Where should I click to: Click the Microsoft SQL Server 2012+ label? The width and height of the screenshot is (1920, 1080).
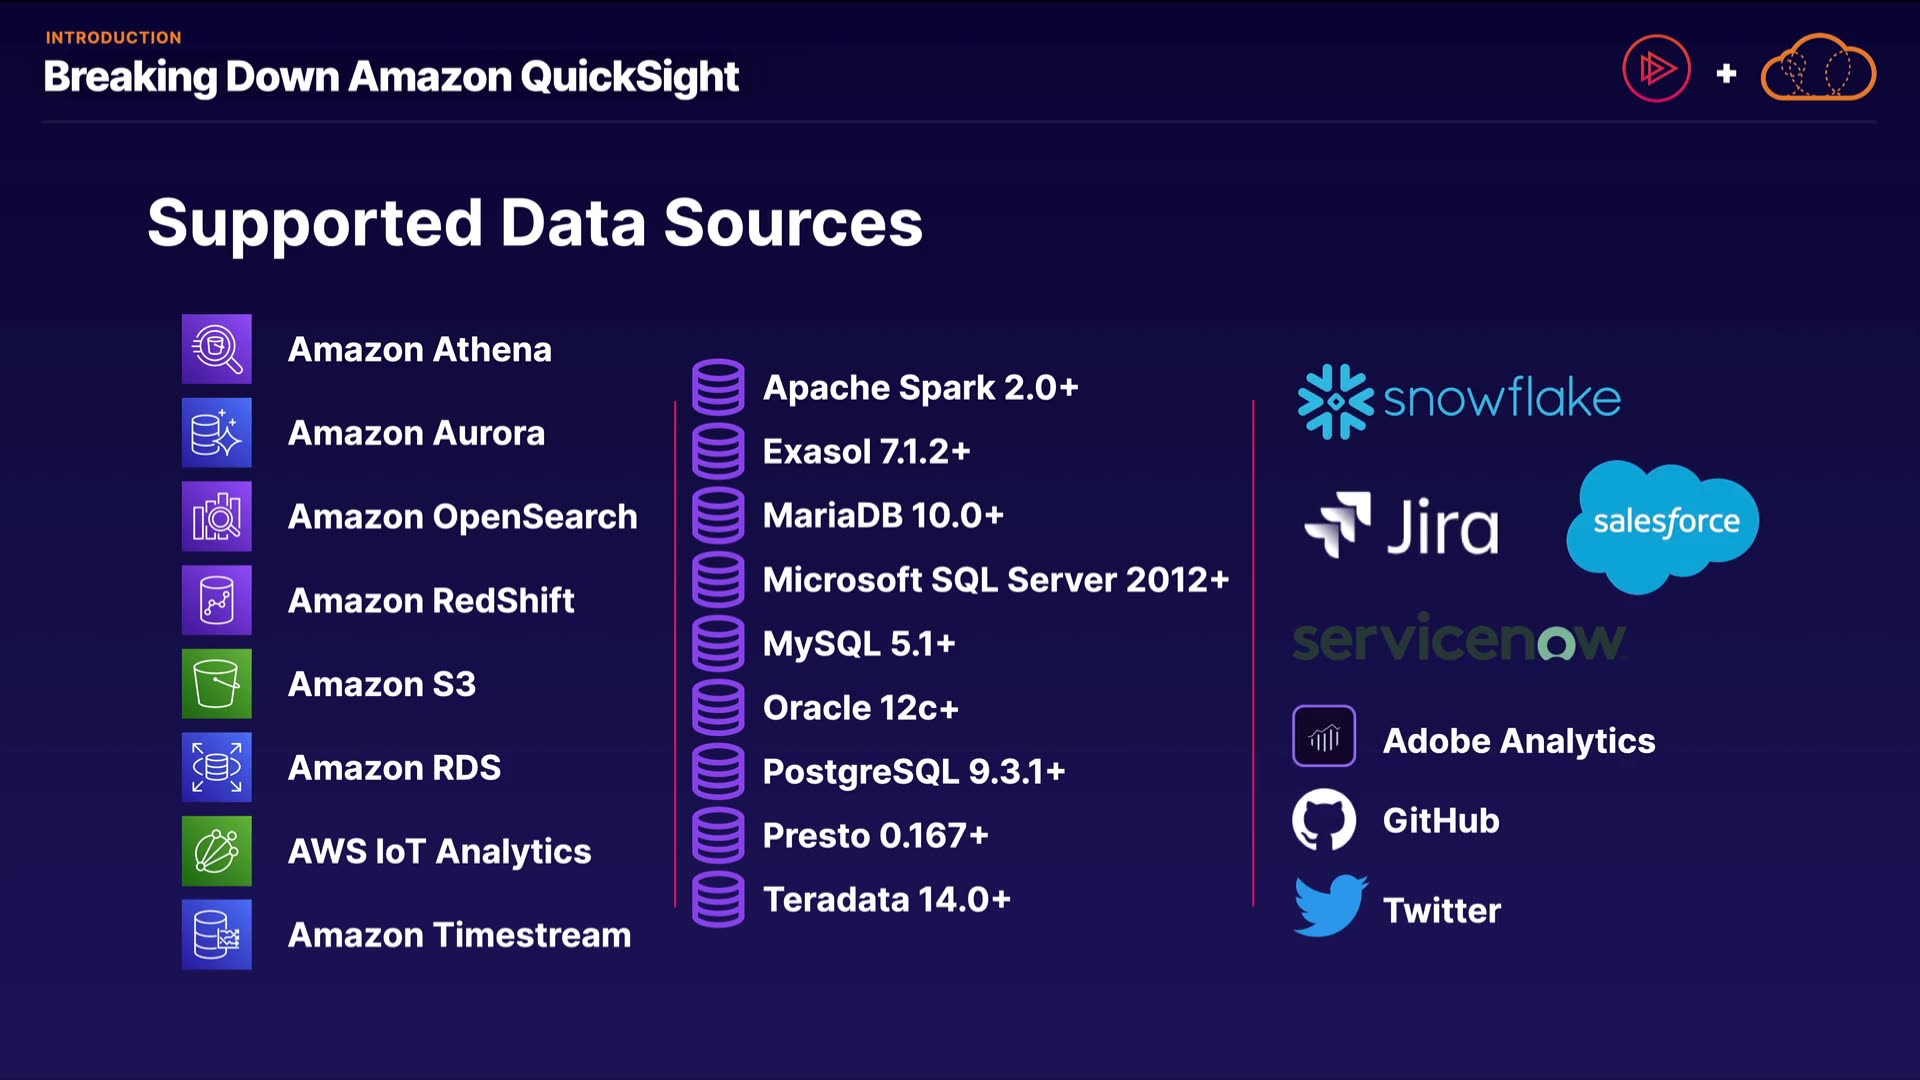tap(995, 580)
